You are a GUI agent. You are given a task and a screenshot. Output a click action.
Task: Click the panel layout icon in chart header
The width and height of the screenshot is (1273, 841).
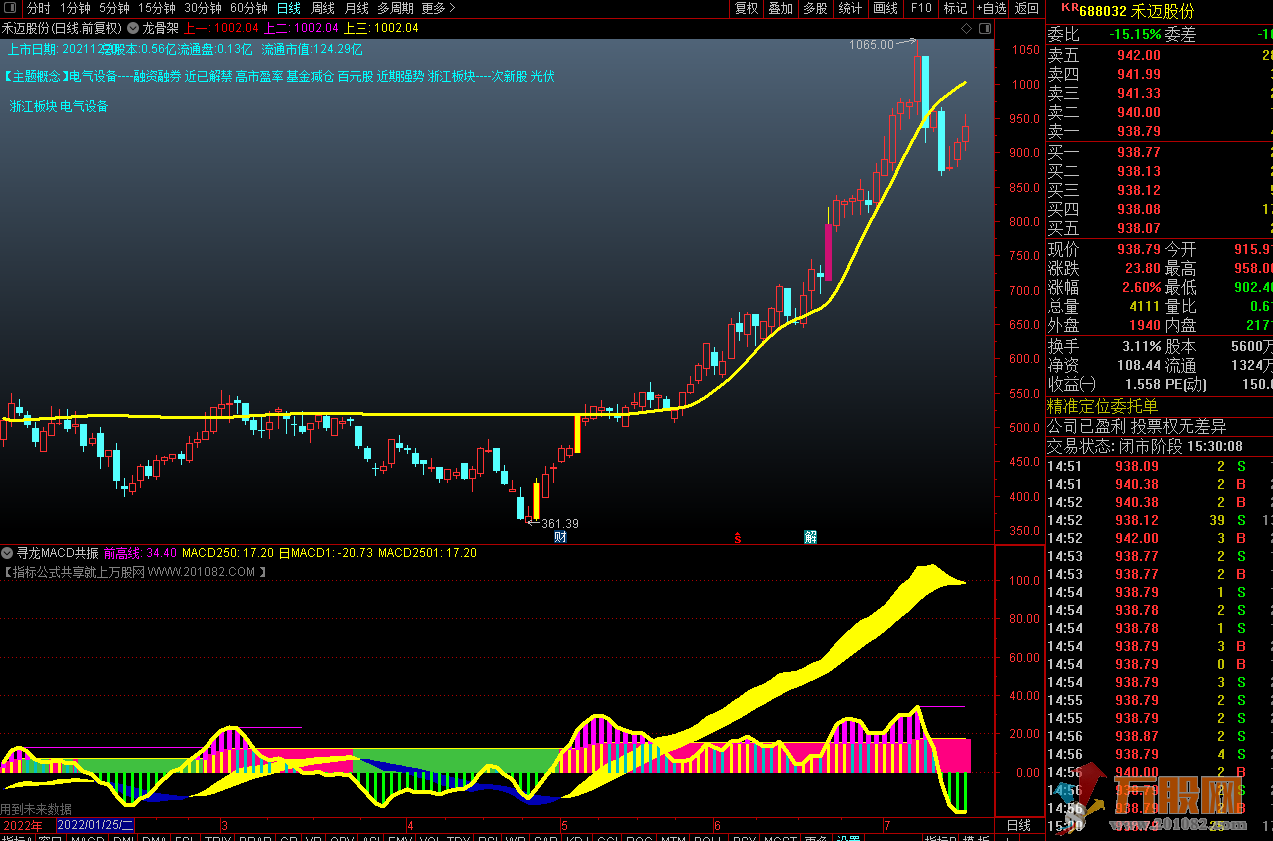pyautogui.click(x=984, y=29)
